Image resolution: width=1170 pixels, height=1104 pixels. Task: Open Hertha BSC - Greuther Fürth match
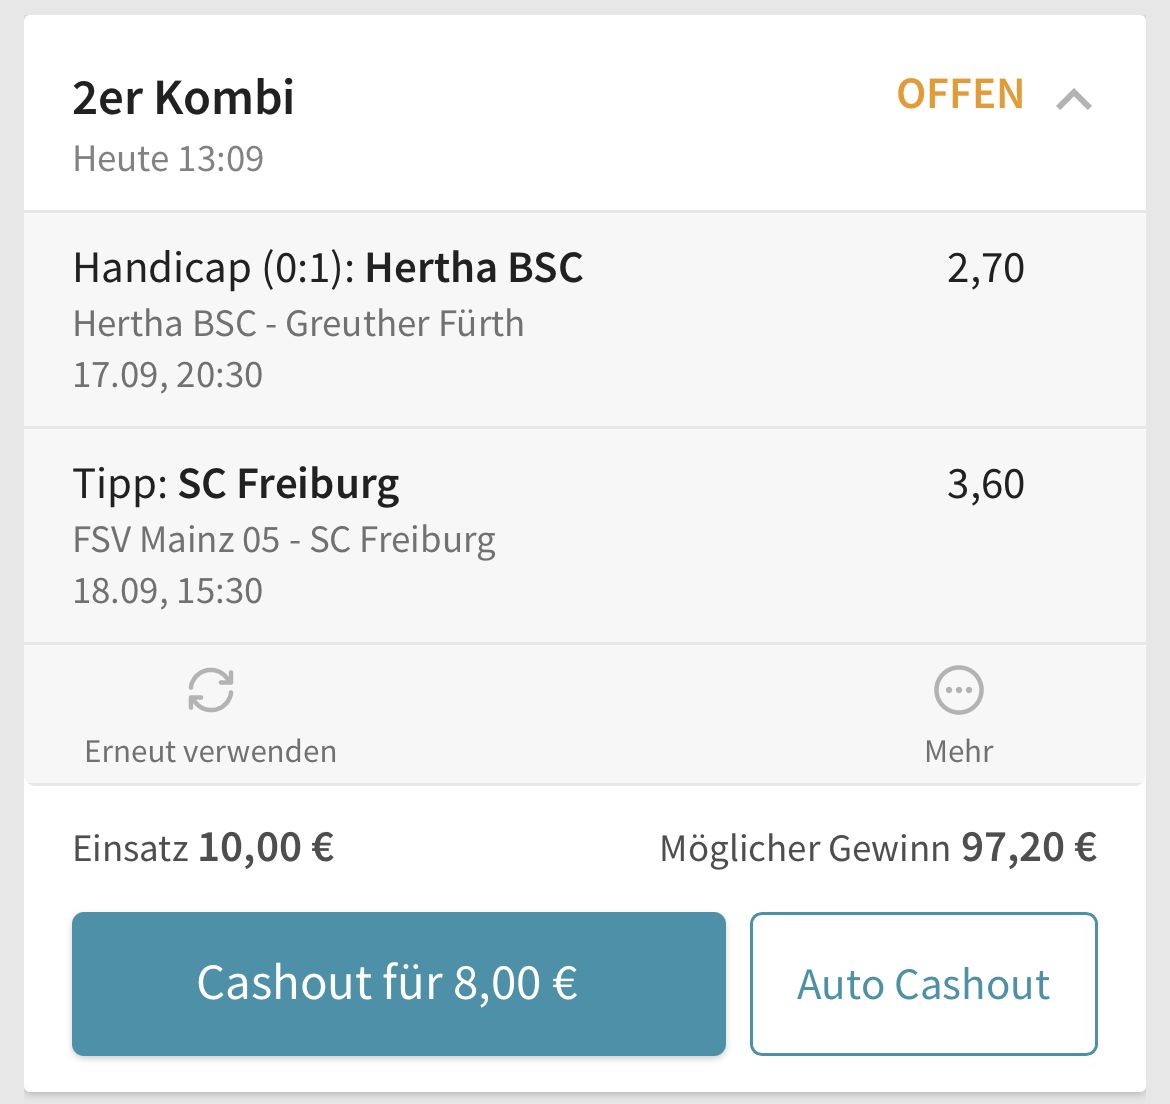point(298,324)
